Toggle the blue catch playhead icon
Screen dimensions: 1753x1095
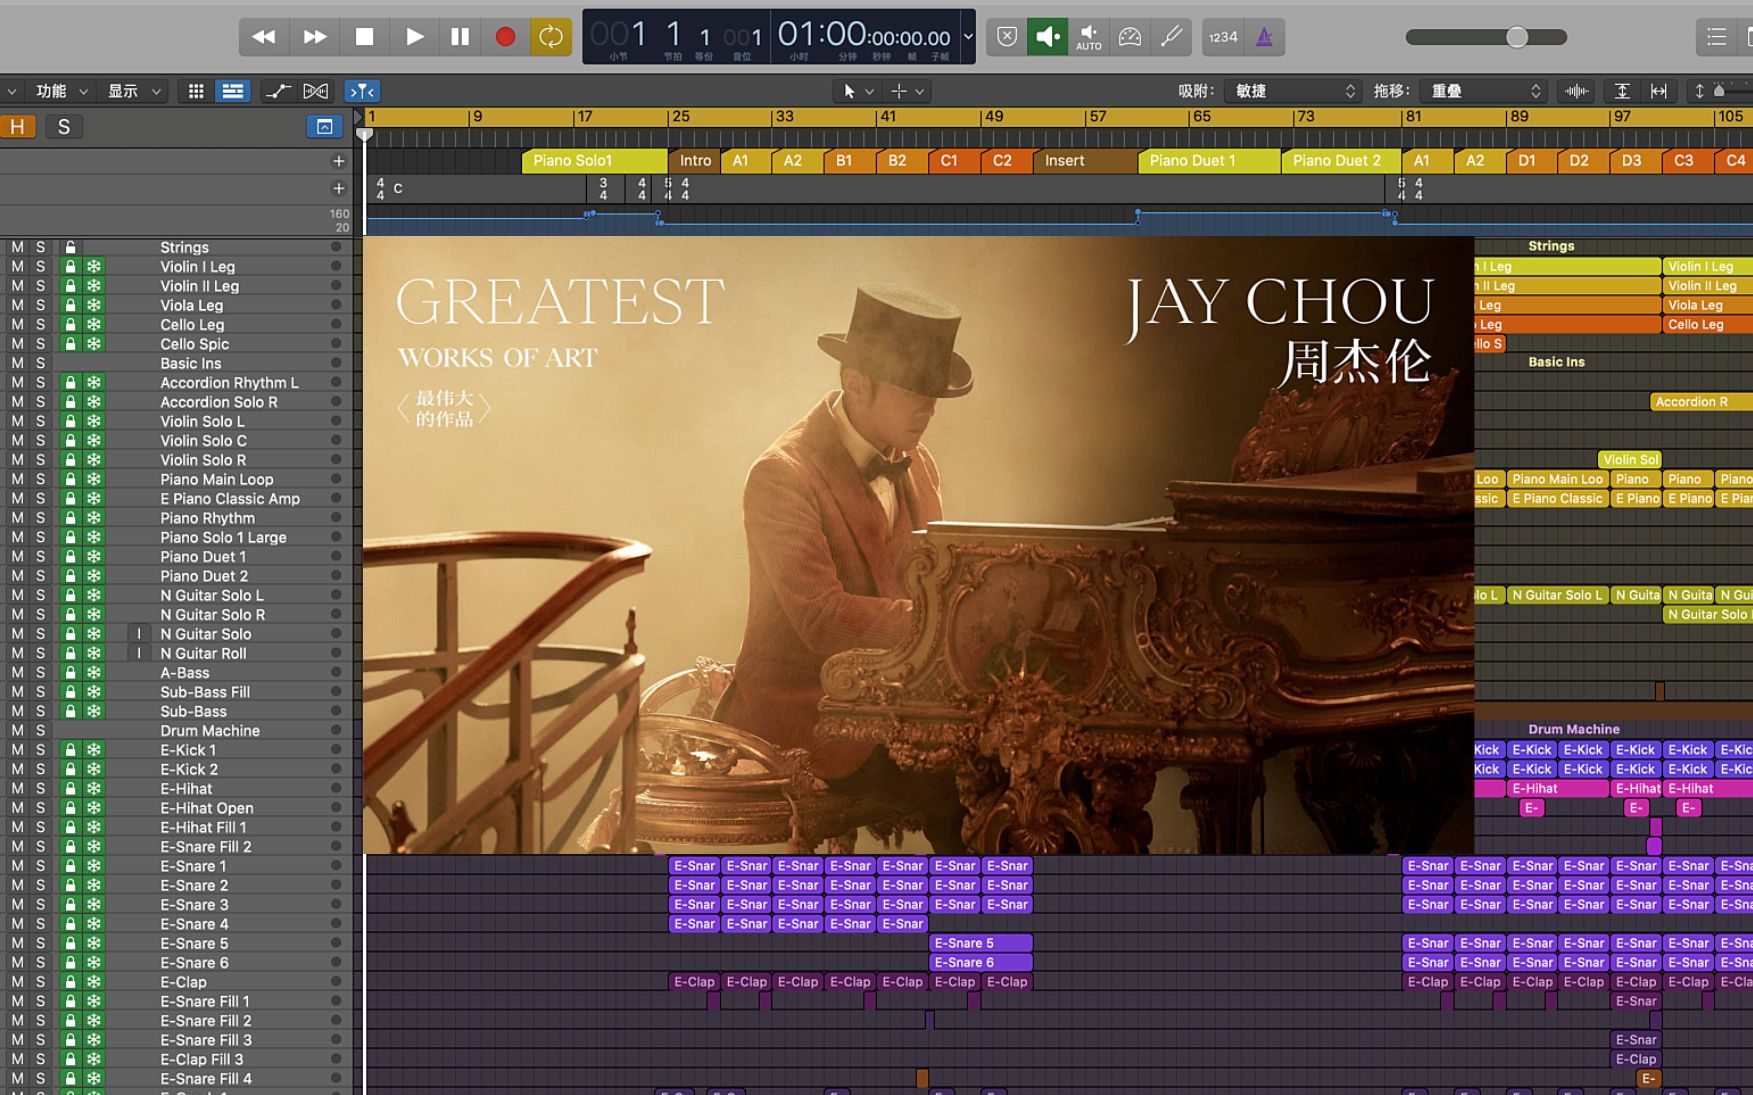click(361, 91)
